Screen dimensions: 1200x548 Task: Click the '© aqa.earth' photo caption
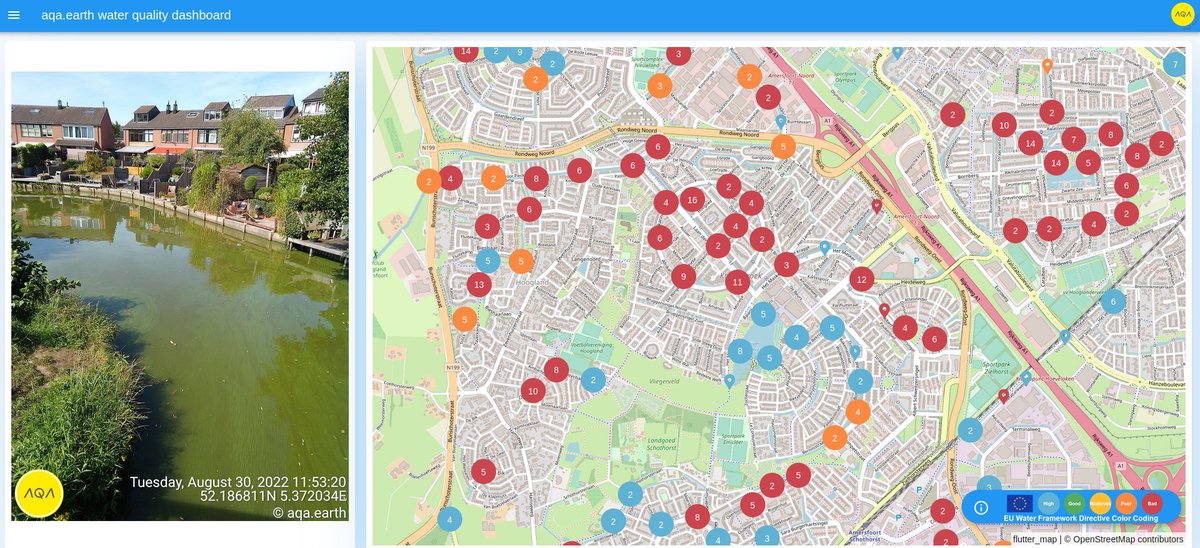(309, 513)
